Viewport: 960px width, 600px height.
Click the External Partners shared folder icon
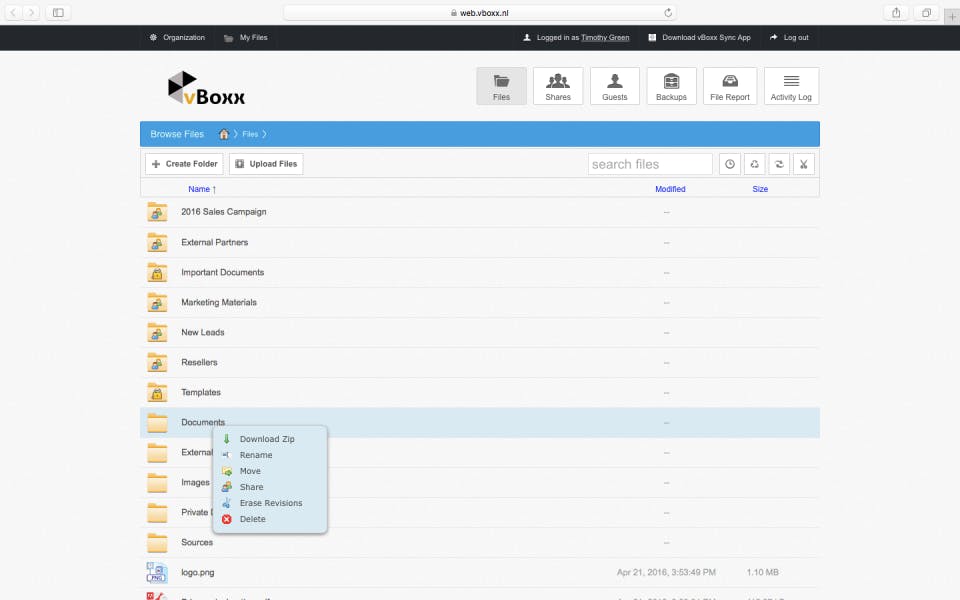[x=157, y=242]
